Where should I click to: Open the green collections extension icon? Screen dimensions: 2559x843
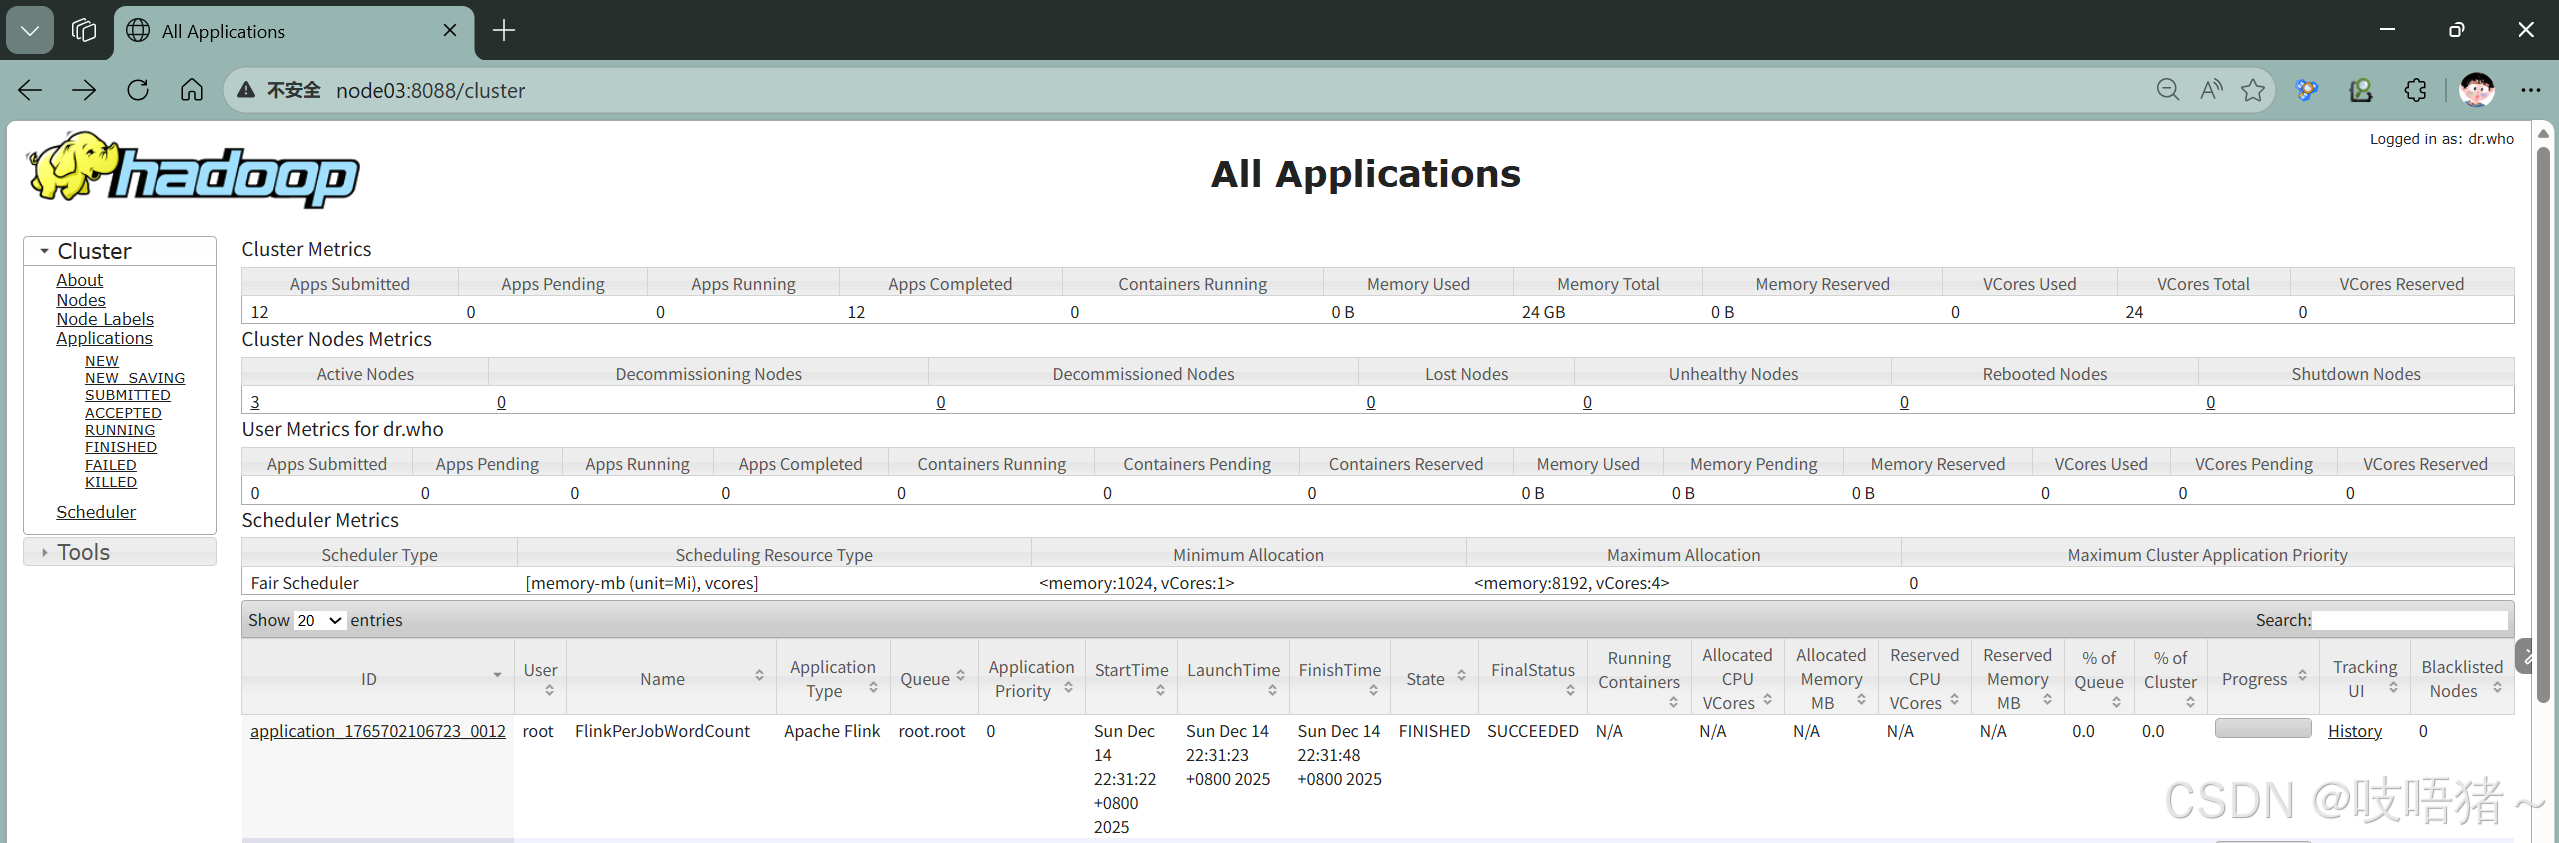(2361, 90)
